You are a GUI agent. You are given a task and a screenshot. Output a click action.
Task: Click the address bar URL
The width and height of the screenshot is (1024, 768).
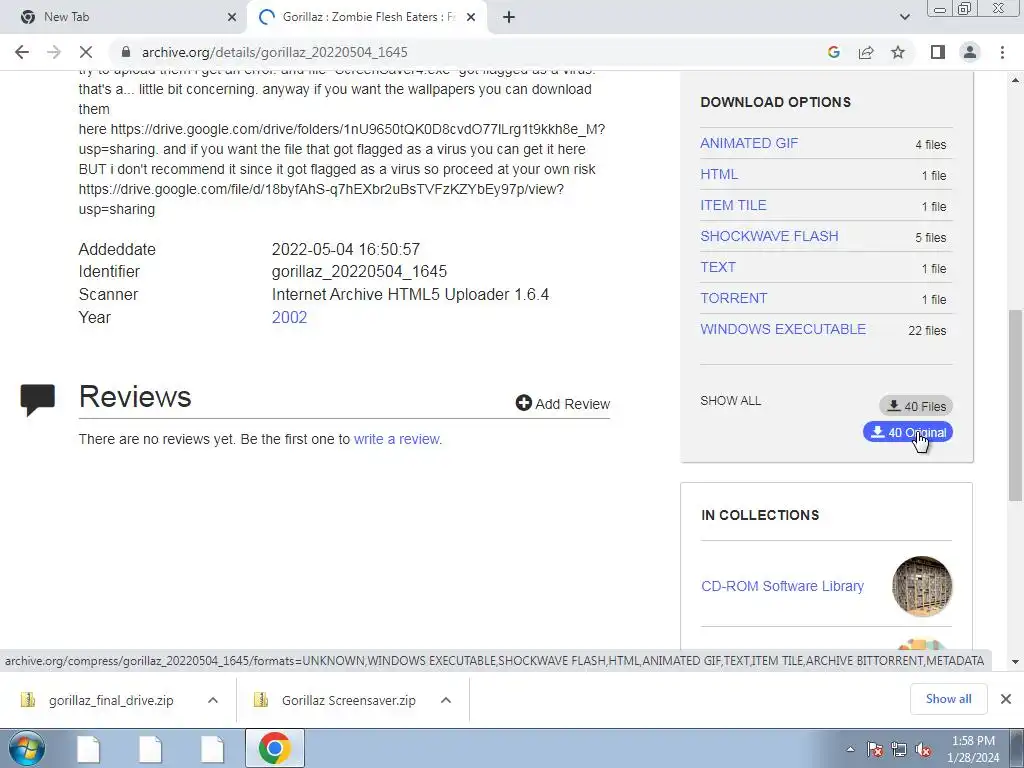pos(274,52)
